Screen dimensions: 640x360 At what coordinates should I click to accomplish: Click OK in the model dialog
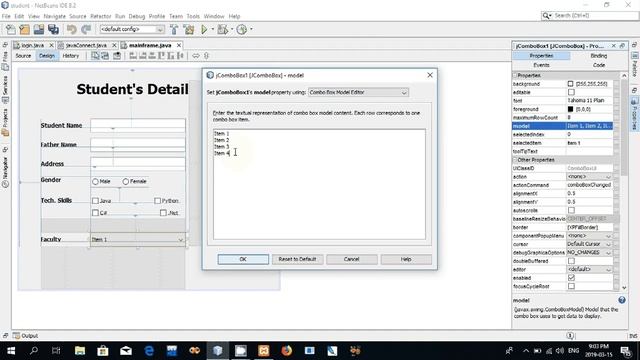click(243, 259)
